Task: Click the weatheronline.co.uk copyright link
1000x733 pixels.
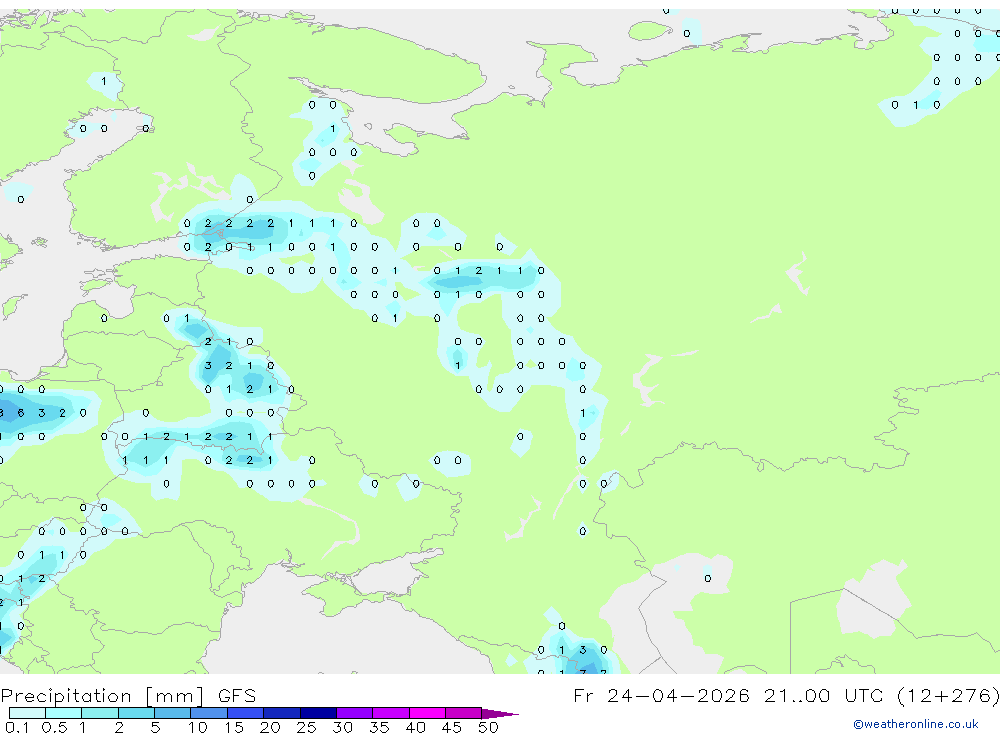Action: (x=916, y=724)
